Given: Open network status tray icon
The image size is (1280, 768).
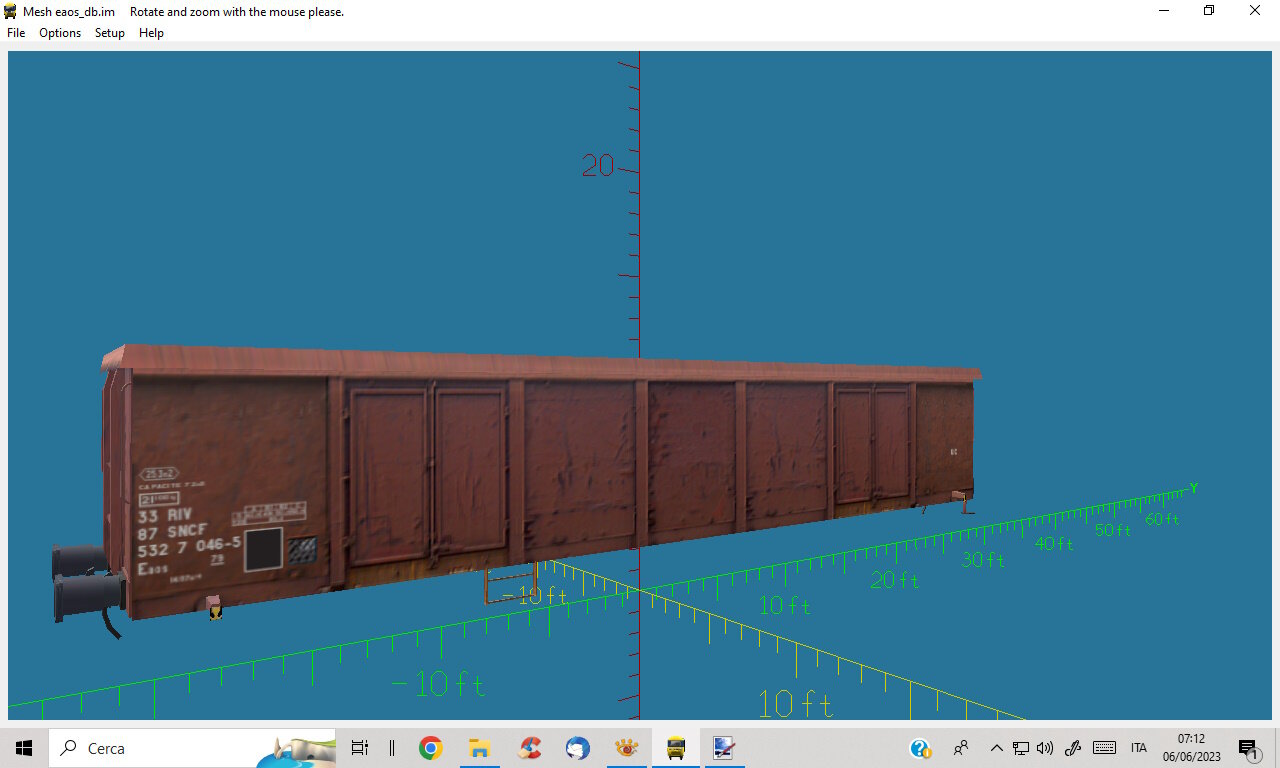Looking at the screenshot, I should click(x=1021, y=748).
